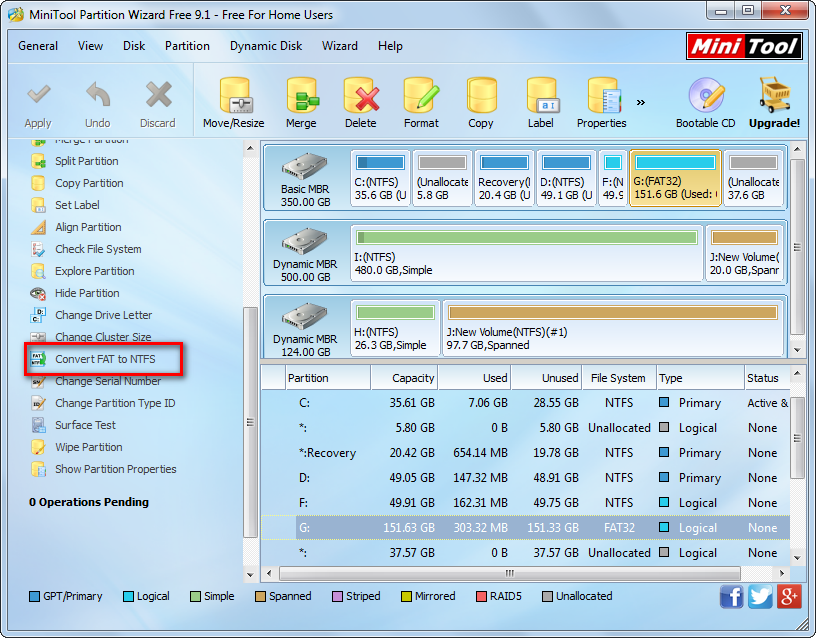Select the H:(NTFS) 26.3 GB volume
Image resolution: width=816 pixels, height=638 pixels.
[x=396, y=328]
